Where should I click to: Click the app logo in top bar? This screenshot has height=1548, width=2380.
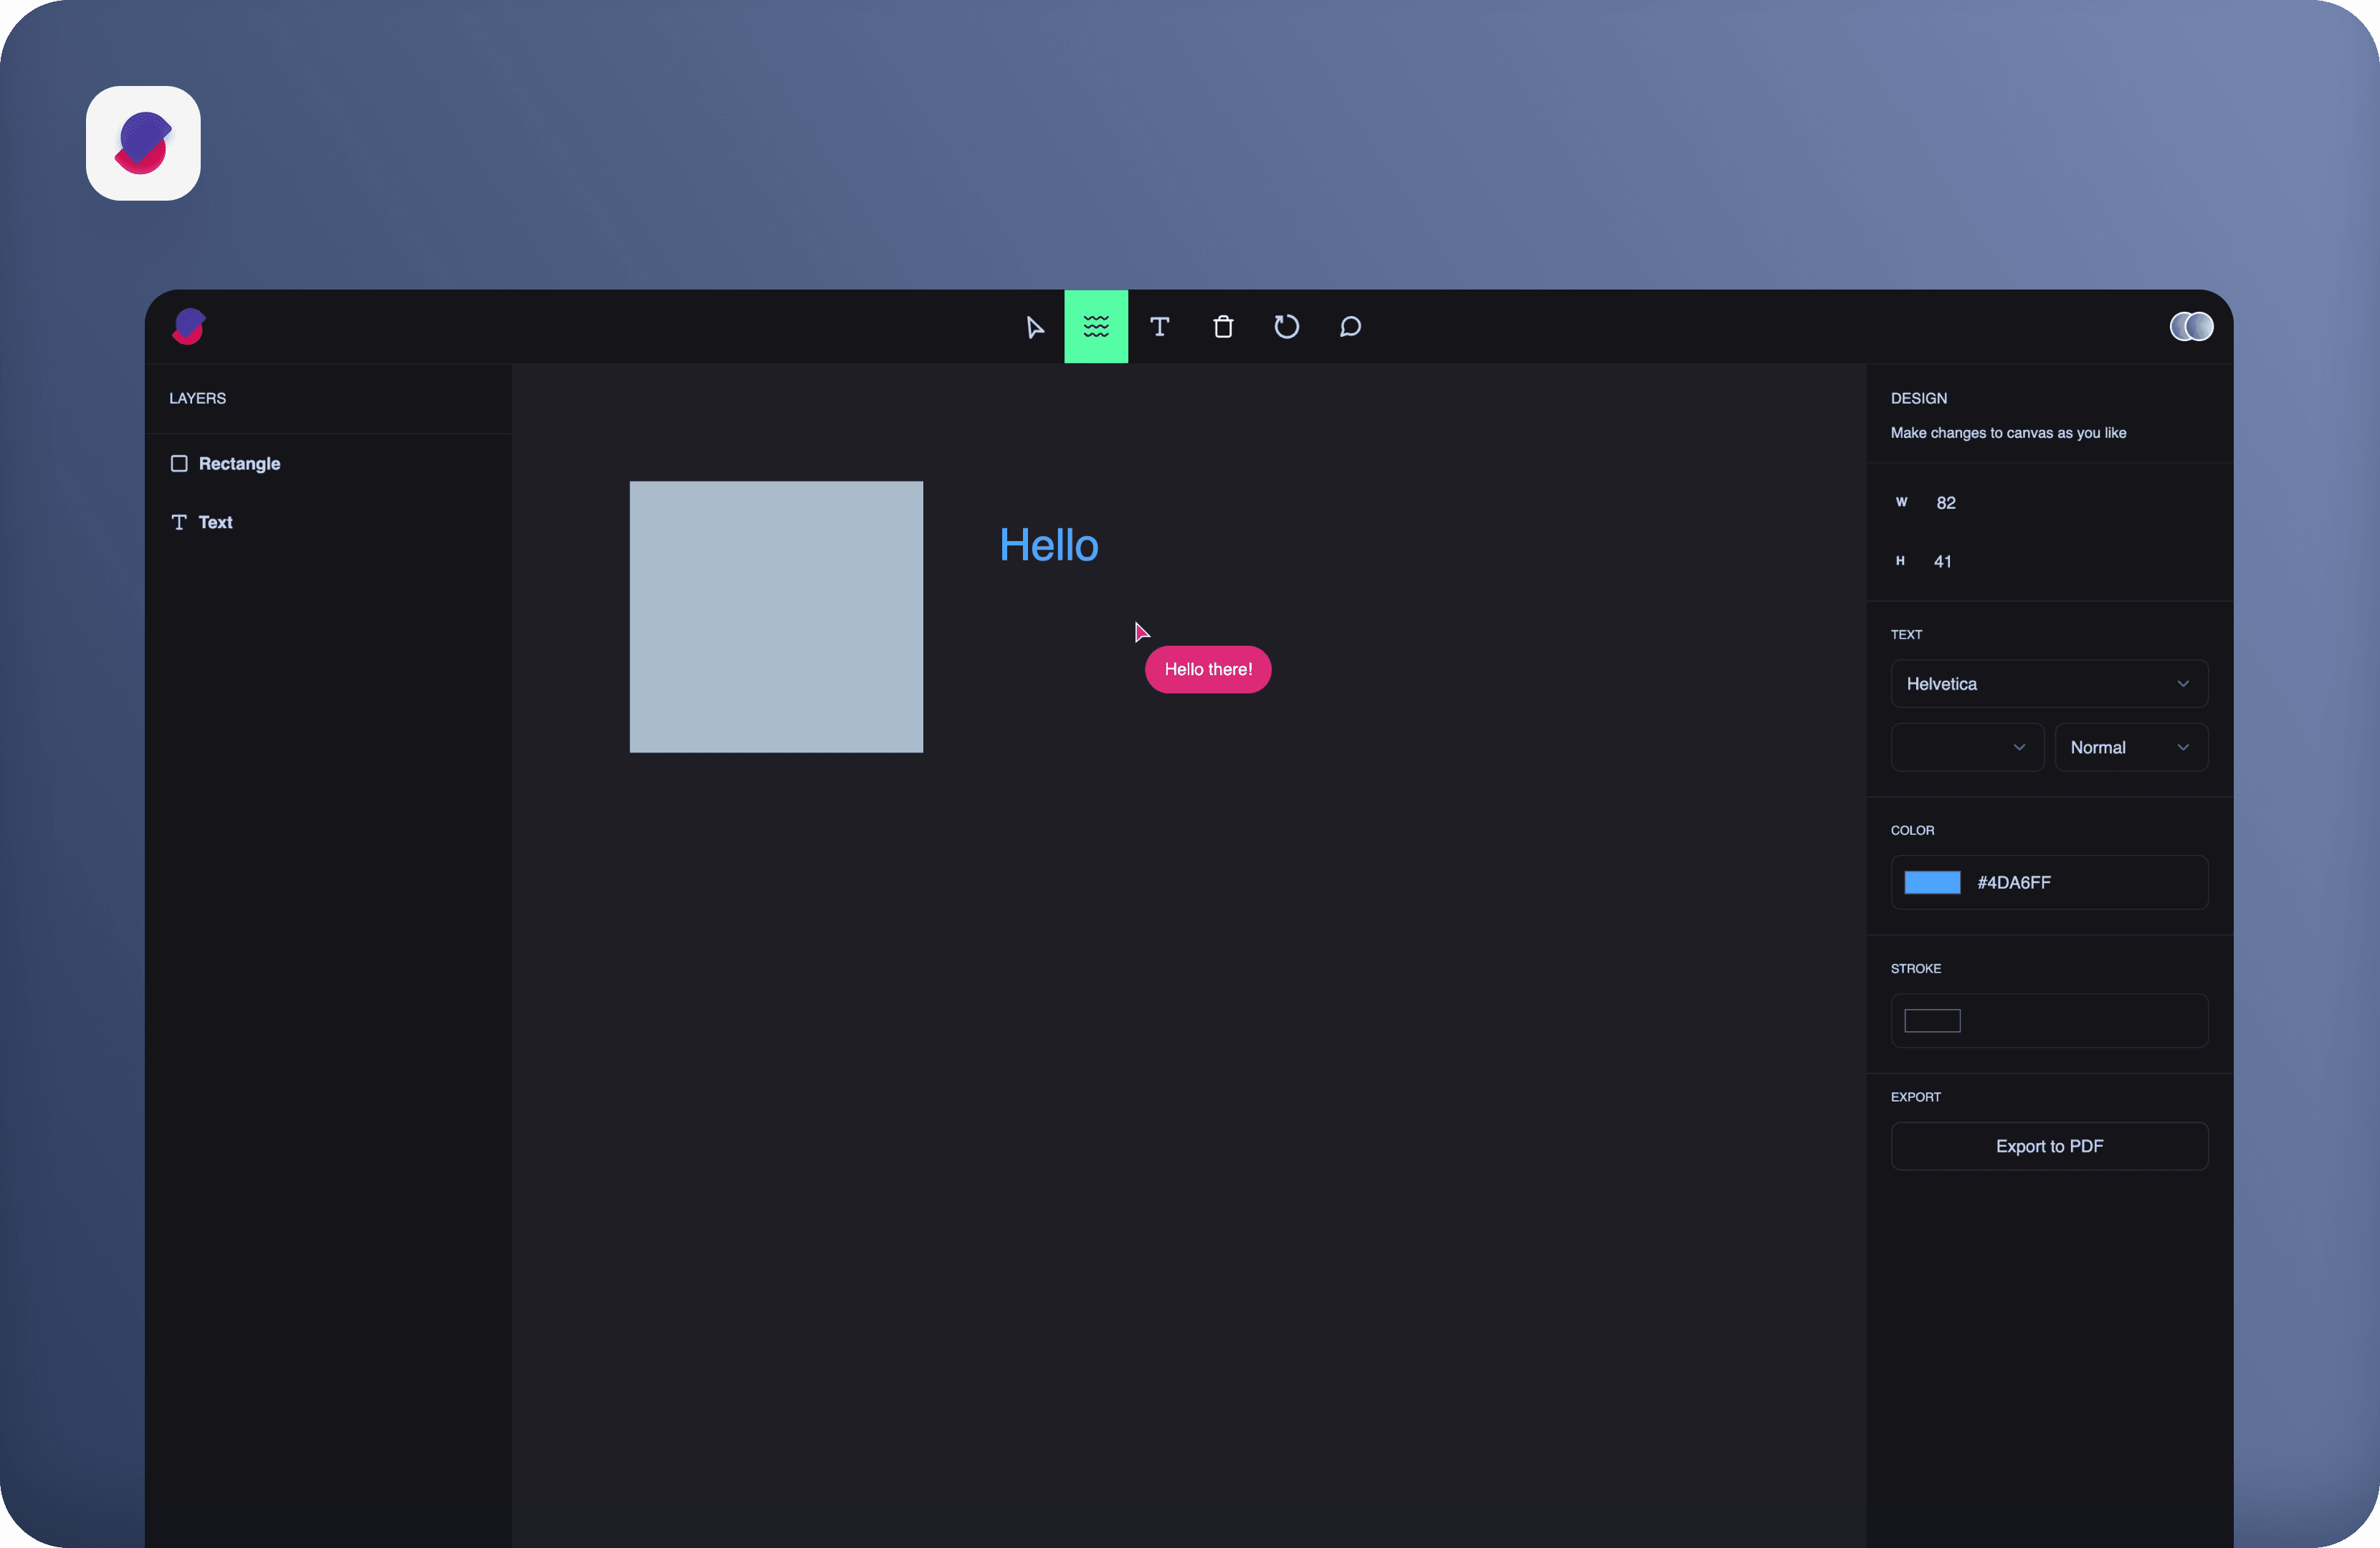188,327
